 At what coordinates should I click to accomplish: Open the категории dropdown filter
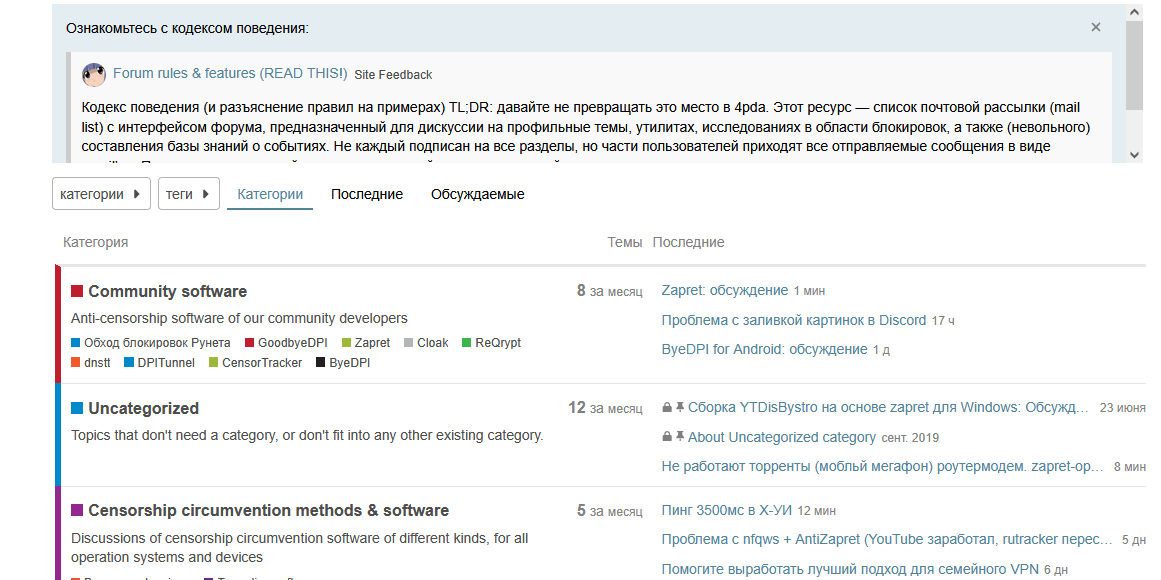coord(101,194)
